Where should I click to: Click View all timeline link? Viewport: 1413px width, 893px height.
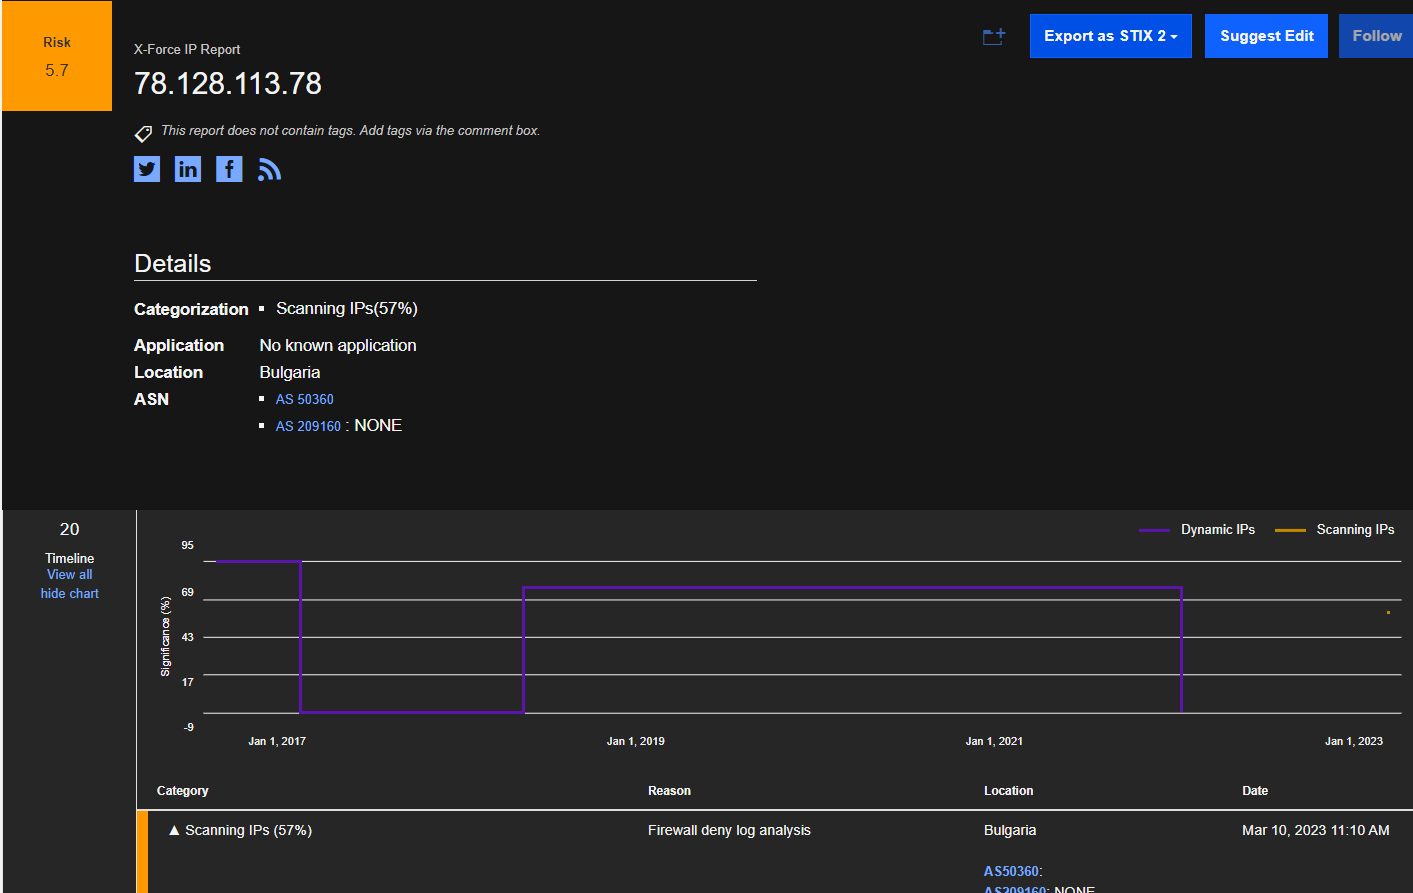tap(70, 575)
